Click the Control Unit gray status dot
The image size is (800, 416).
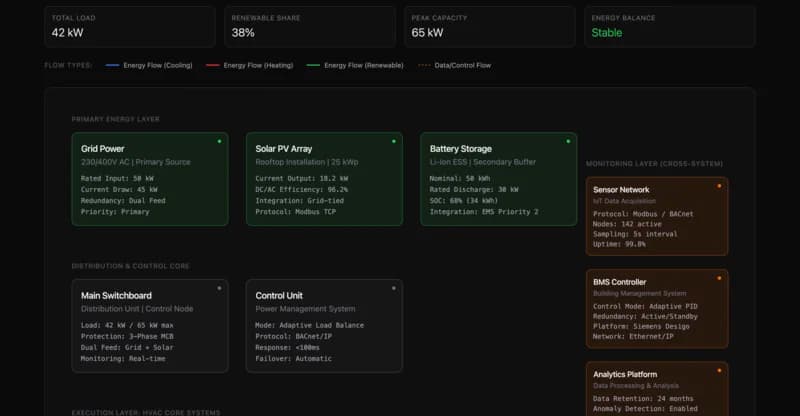point(394,288)
